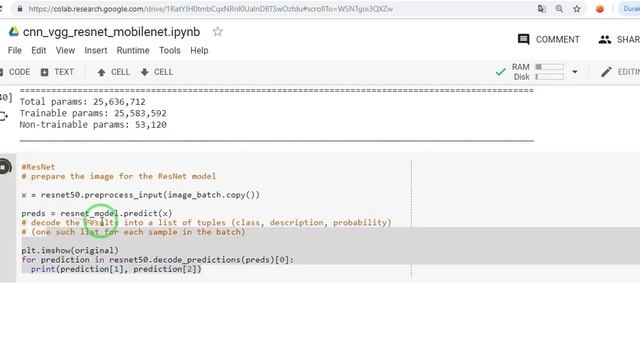Stop the running ResNet cell
This screenshot has width=640, height=360.
click(4, 167)
